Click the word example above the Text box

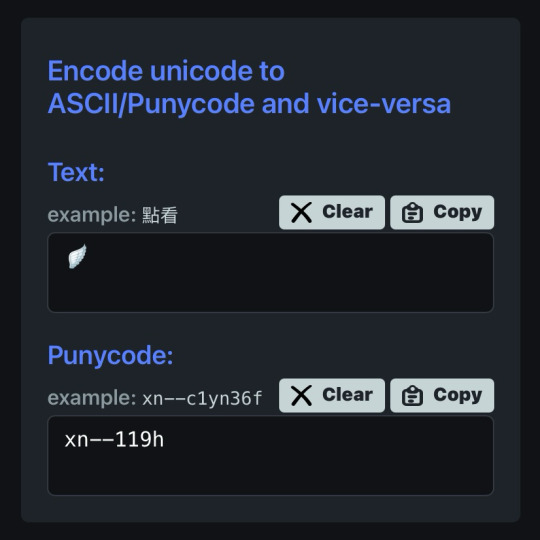[92, 215]
